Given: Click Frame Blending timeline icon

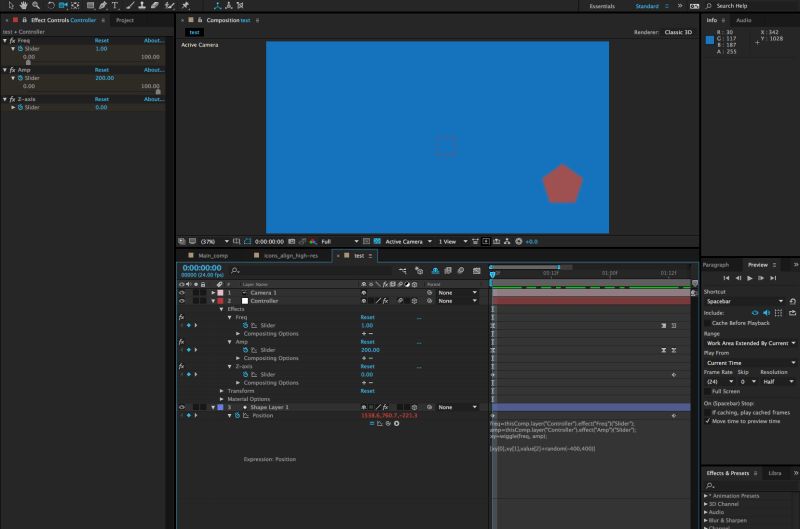Looking at the screenshot, I should (448, 270).
